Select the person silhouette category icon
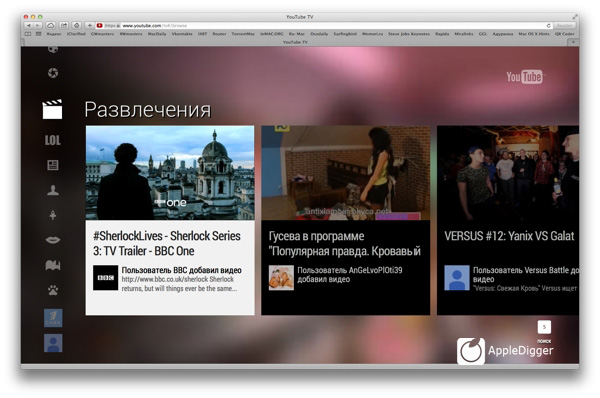600x398 pixels. (53, 190)
